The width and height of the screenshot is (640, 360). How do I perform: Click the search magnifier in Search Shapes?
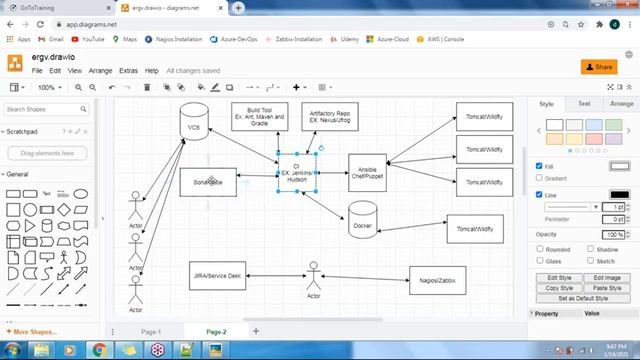tap(83, 109)
